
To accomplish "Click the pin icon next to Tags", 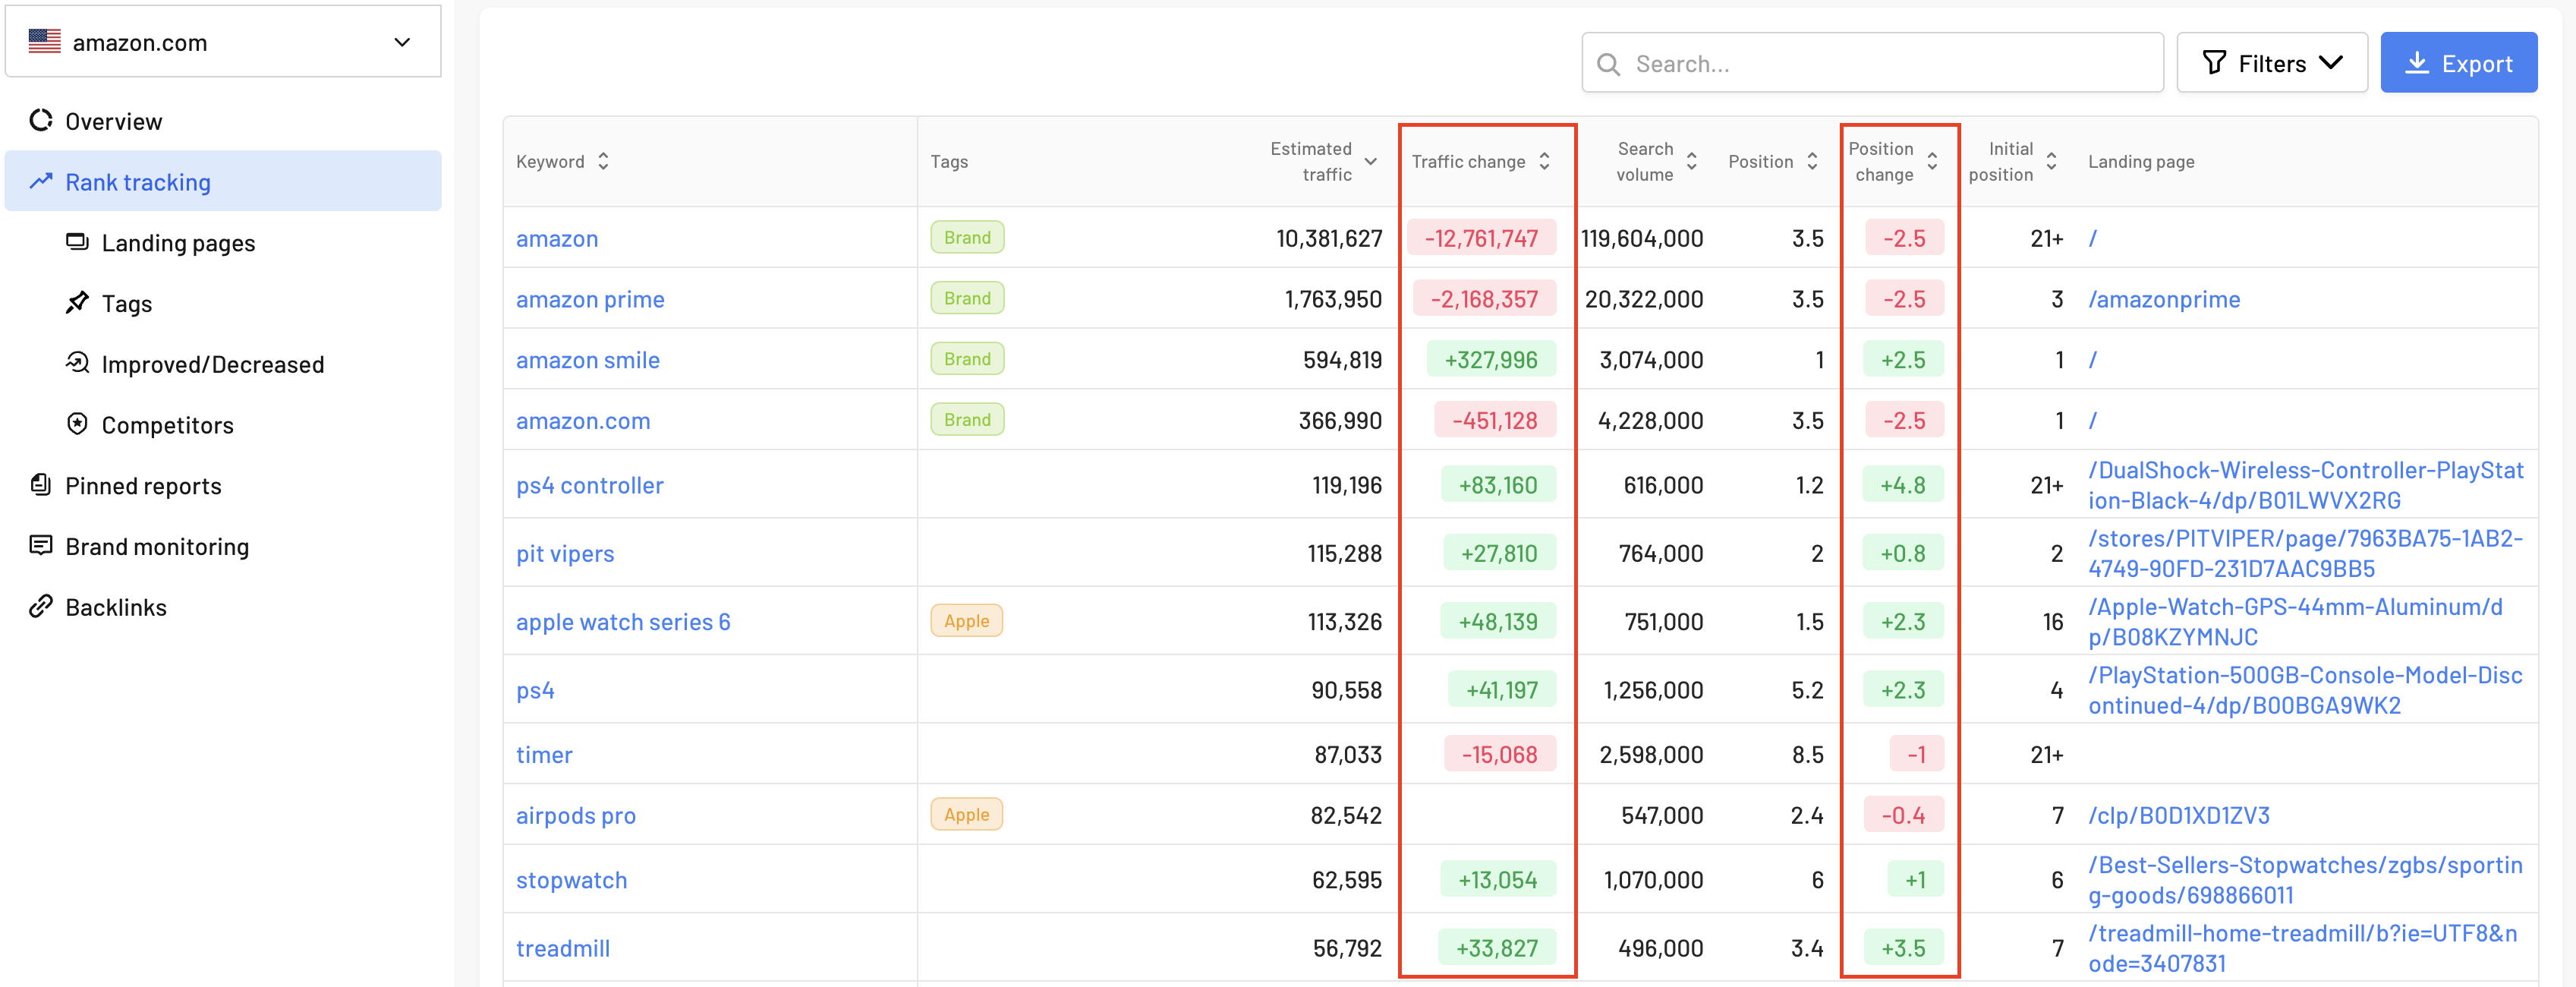I will (x=77, y=302).
